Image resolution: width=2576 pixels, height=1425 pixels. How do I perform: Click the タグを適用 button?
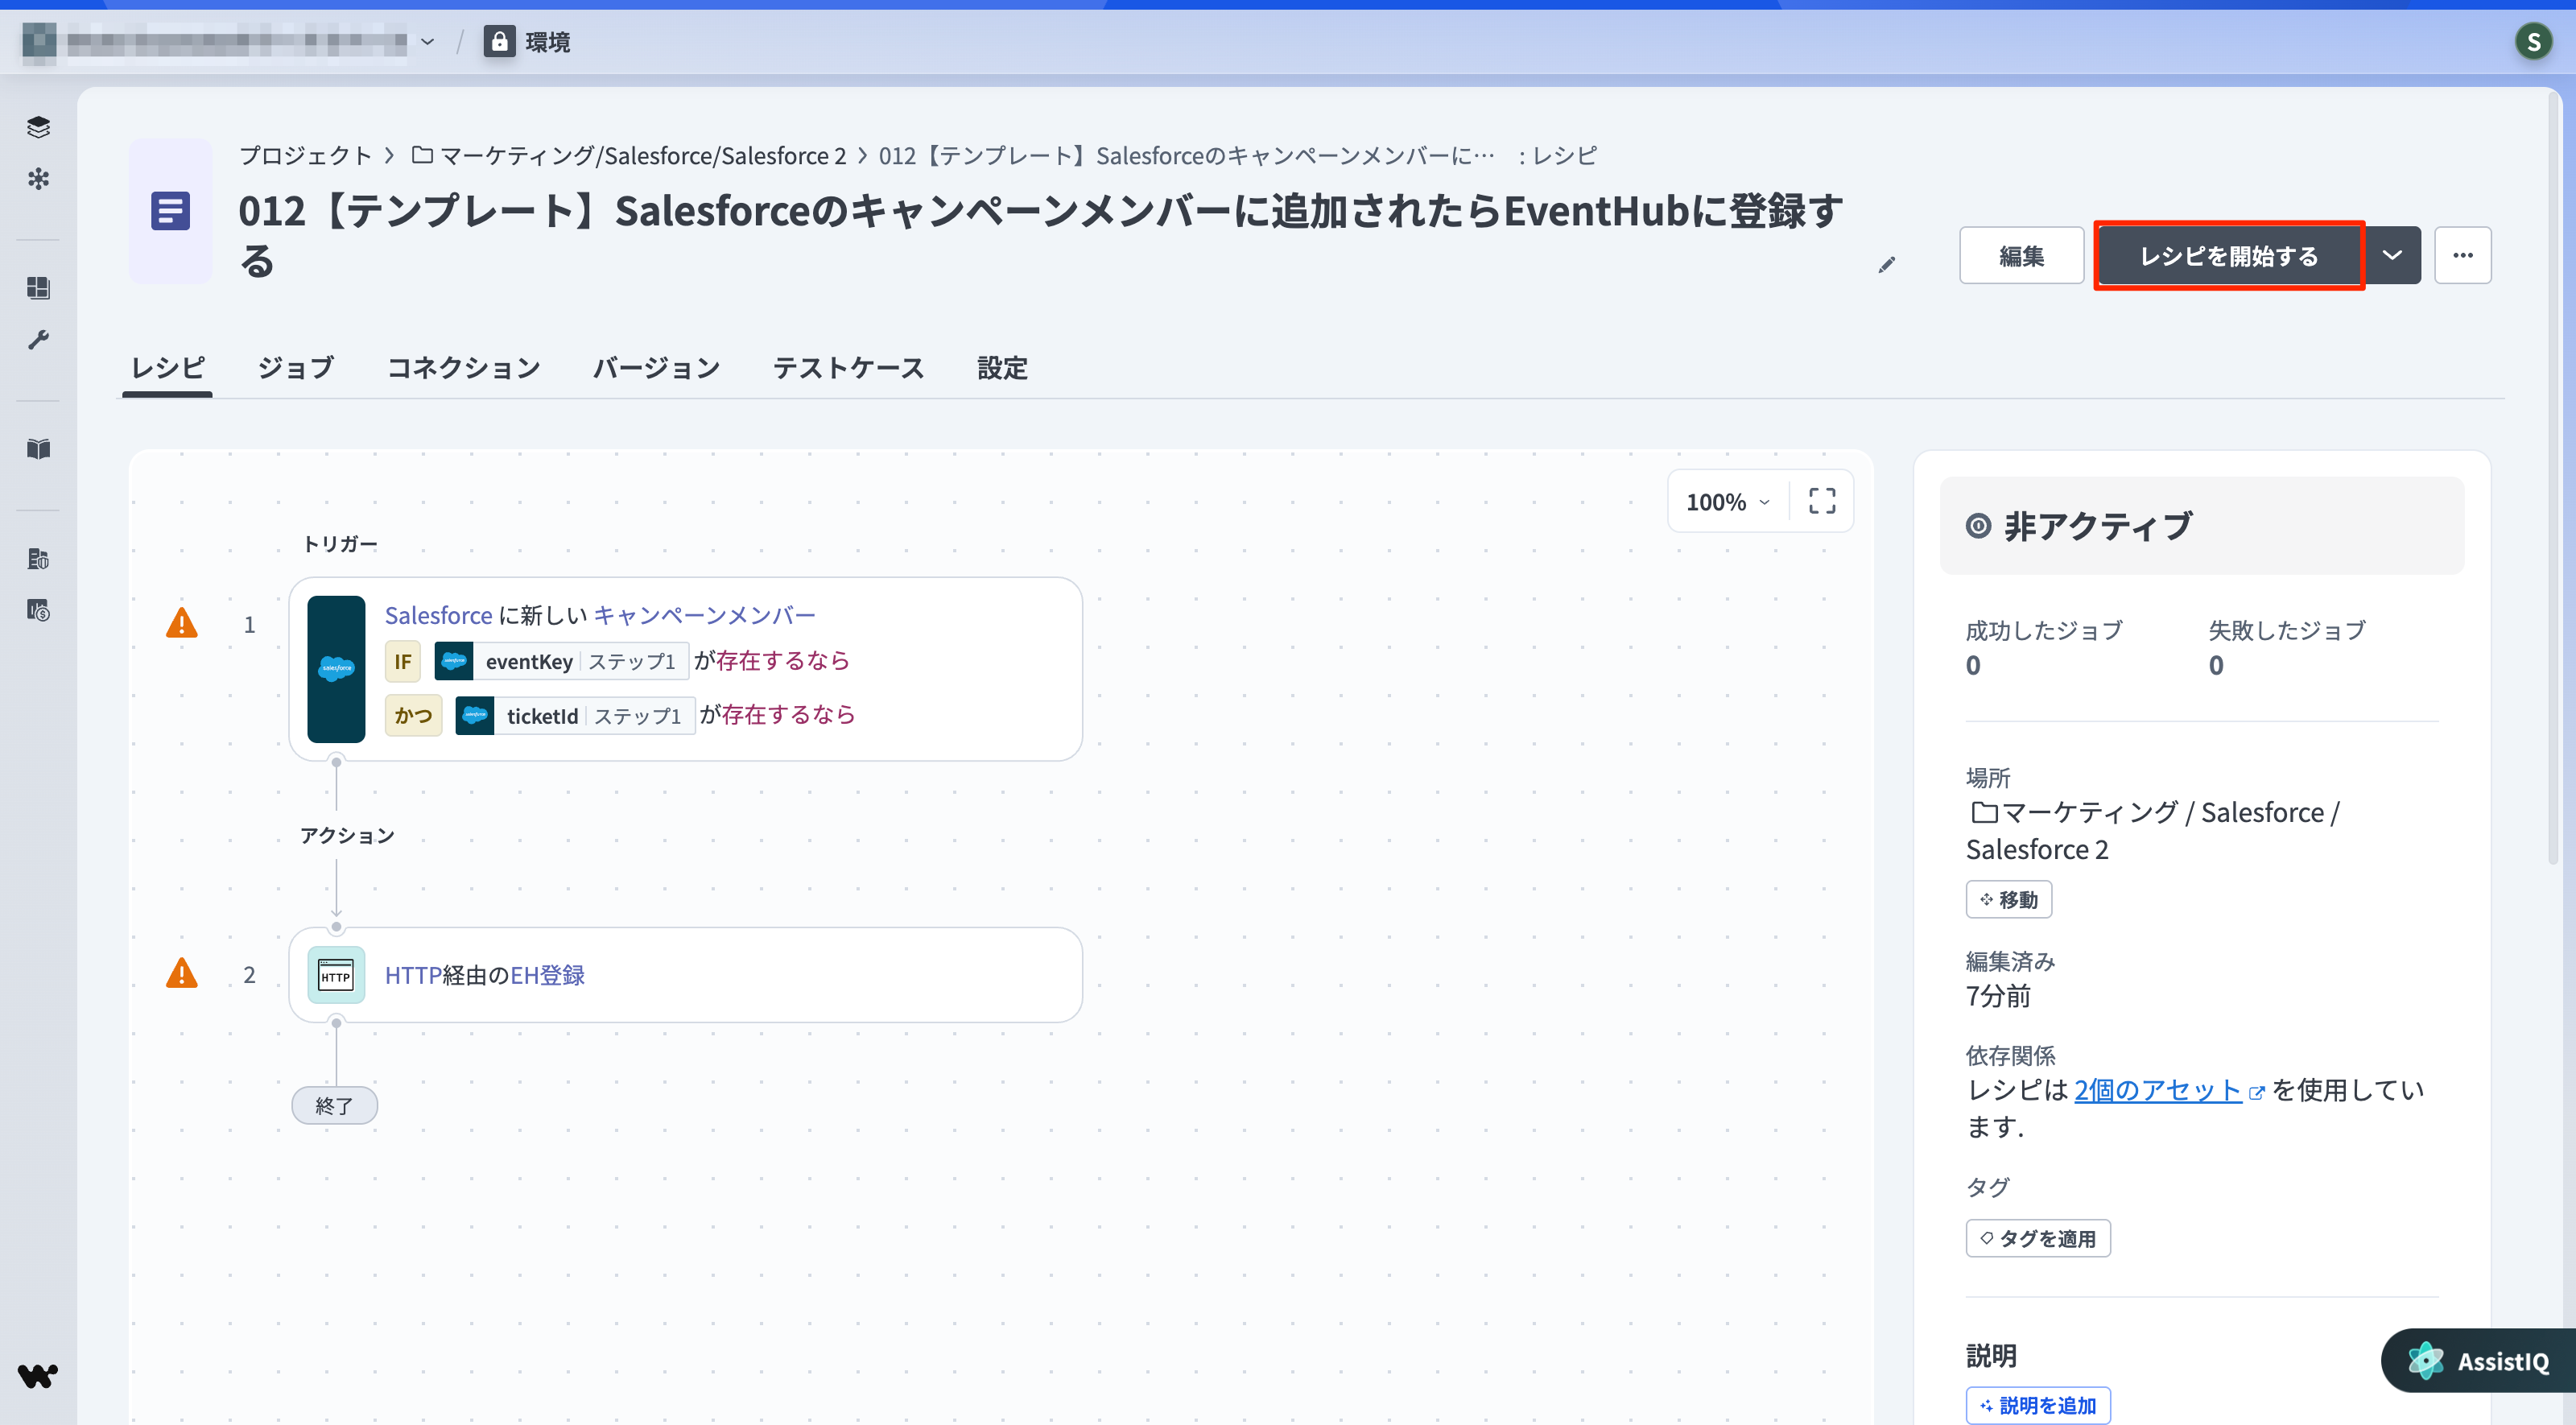[2037, 1238]
